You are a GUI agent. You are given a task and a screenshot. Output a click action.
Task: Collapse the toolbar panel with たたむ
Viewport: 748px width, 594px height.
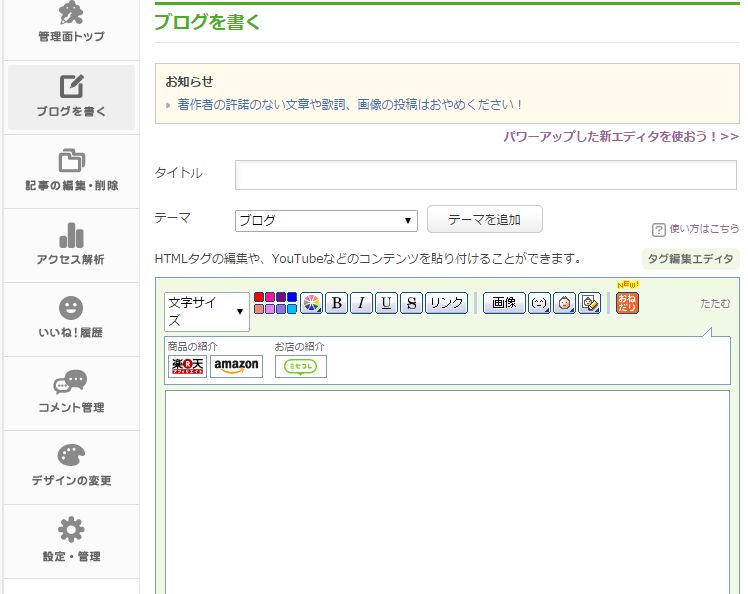714,302
